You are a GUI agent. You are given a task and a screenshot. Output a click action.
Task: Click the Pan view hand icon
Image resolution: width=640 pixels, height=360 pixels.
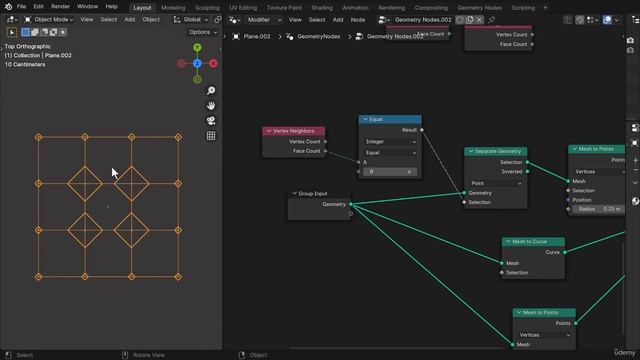(x=211, y=106)
